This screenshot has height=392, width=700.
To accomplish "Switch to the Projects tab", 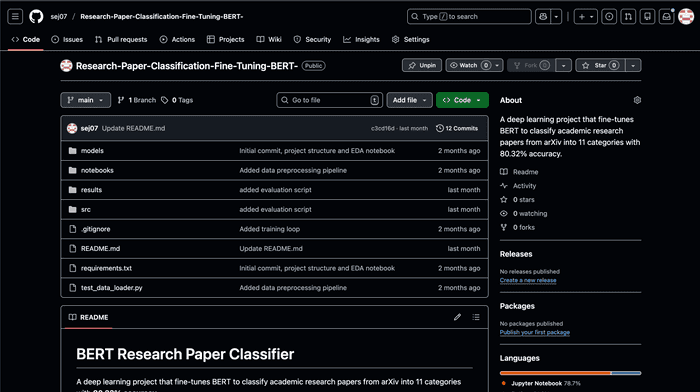I will point(225,39).
